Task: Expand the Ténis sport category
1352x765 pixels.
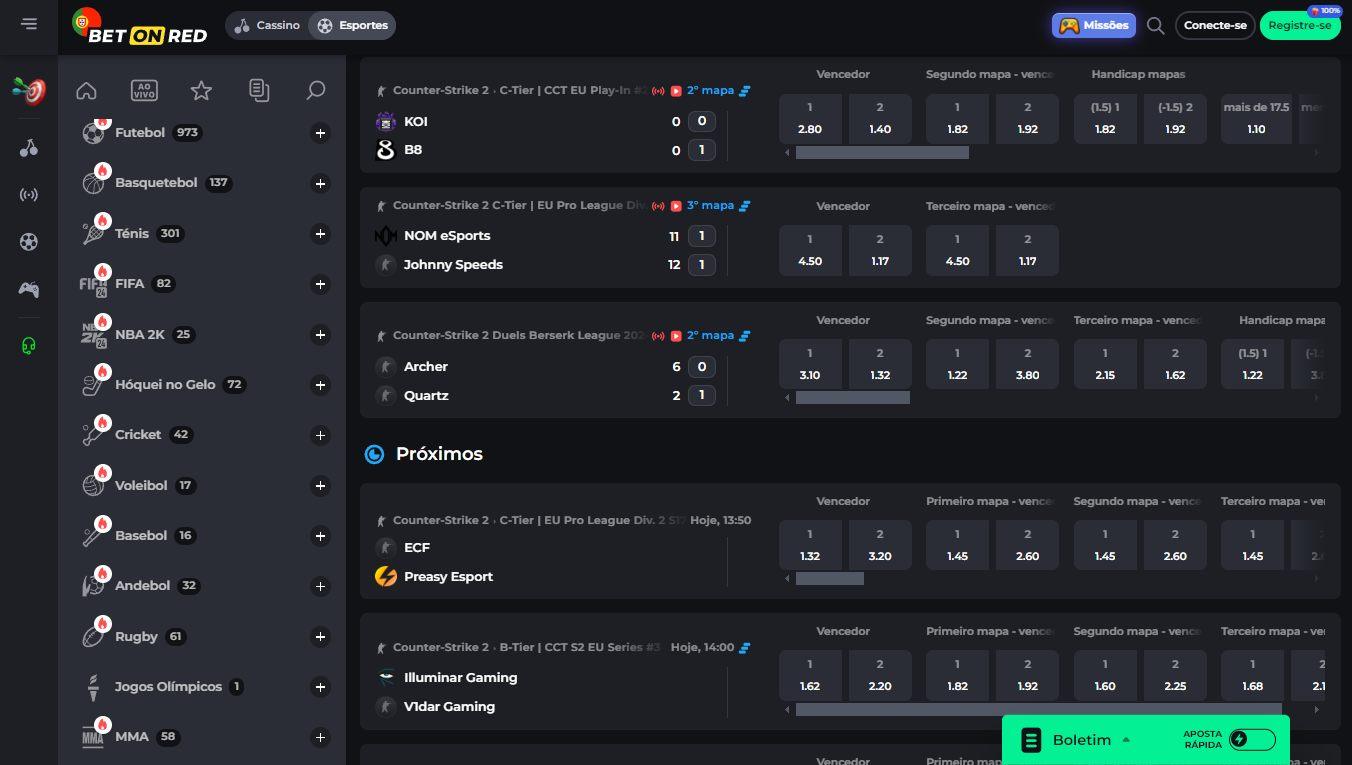Action: 320,234
